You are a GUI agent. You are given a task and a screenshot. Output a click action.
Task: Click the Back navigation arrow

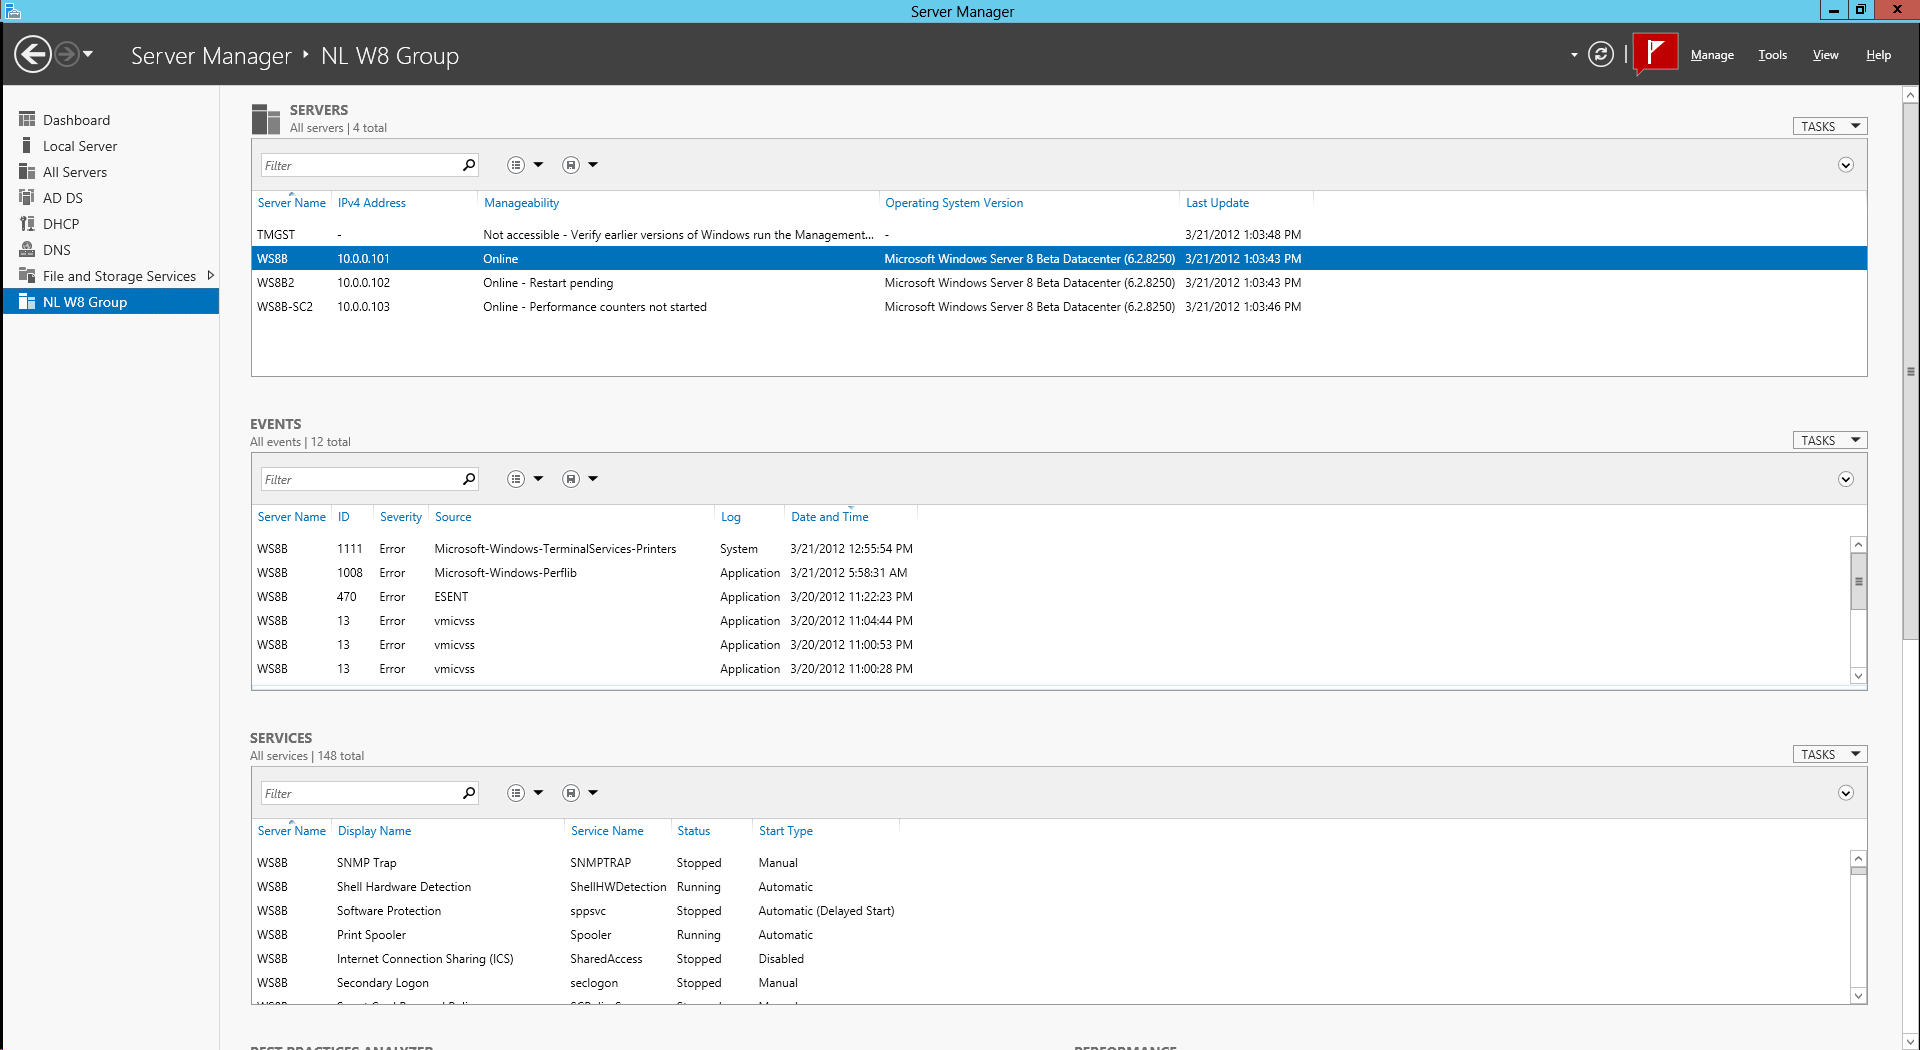33,54
